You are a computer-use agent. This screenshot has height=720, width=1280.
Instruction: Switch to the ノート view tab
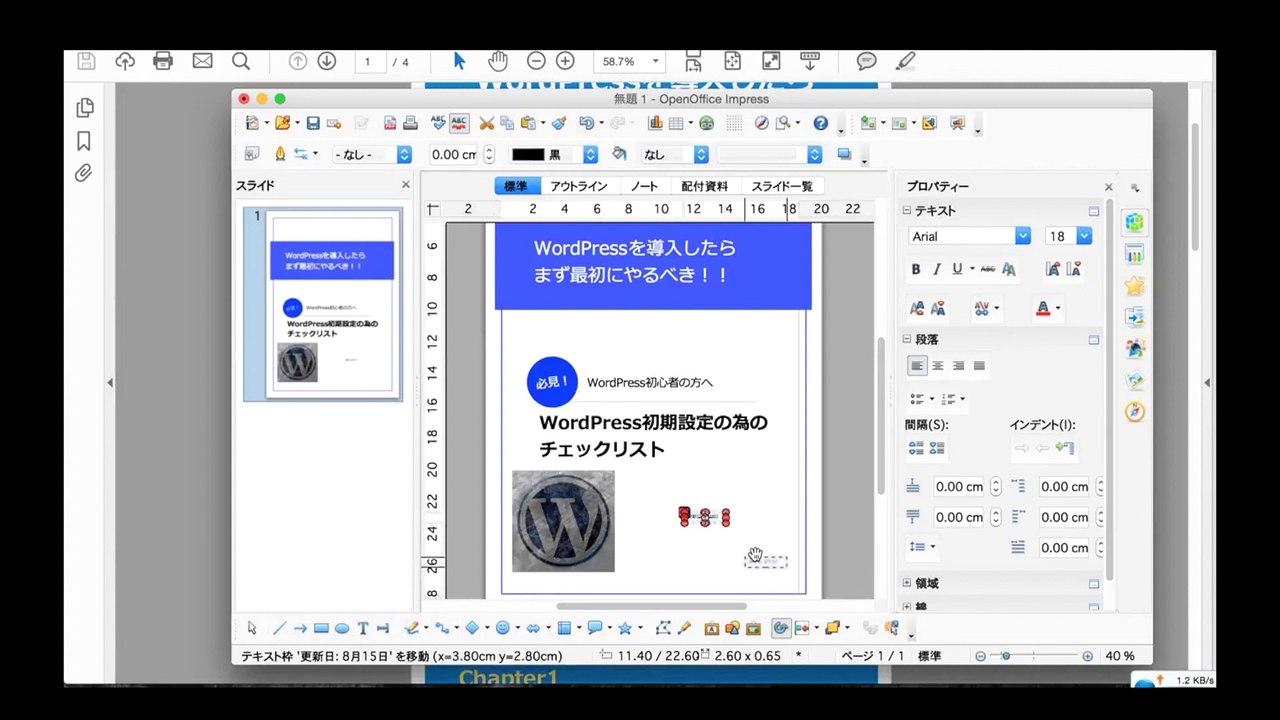644,186
